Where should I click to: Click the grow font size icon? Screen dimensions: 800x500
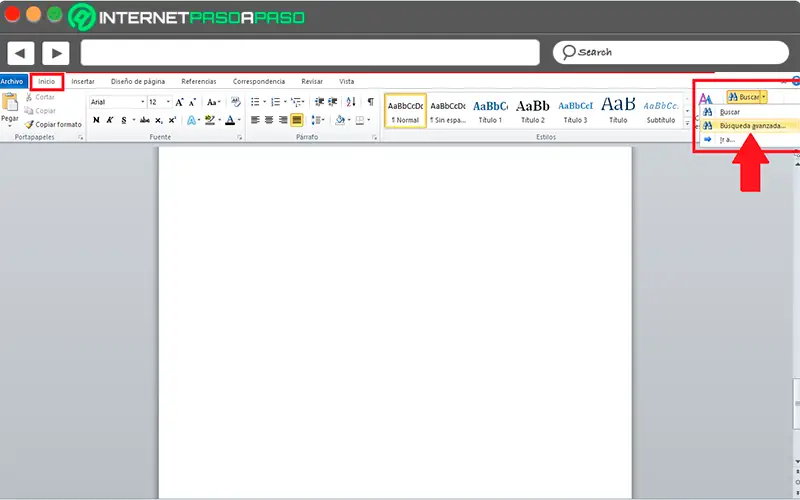(x=180, y=102)
